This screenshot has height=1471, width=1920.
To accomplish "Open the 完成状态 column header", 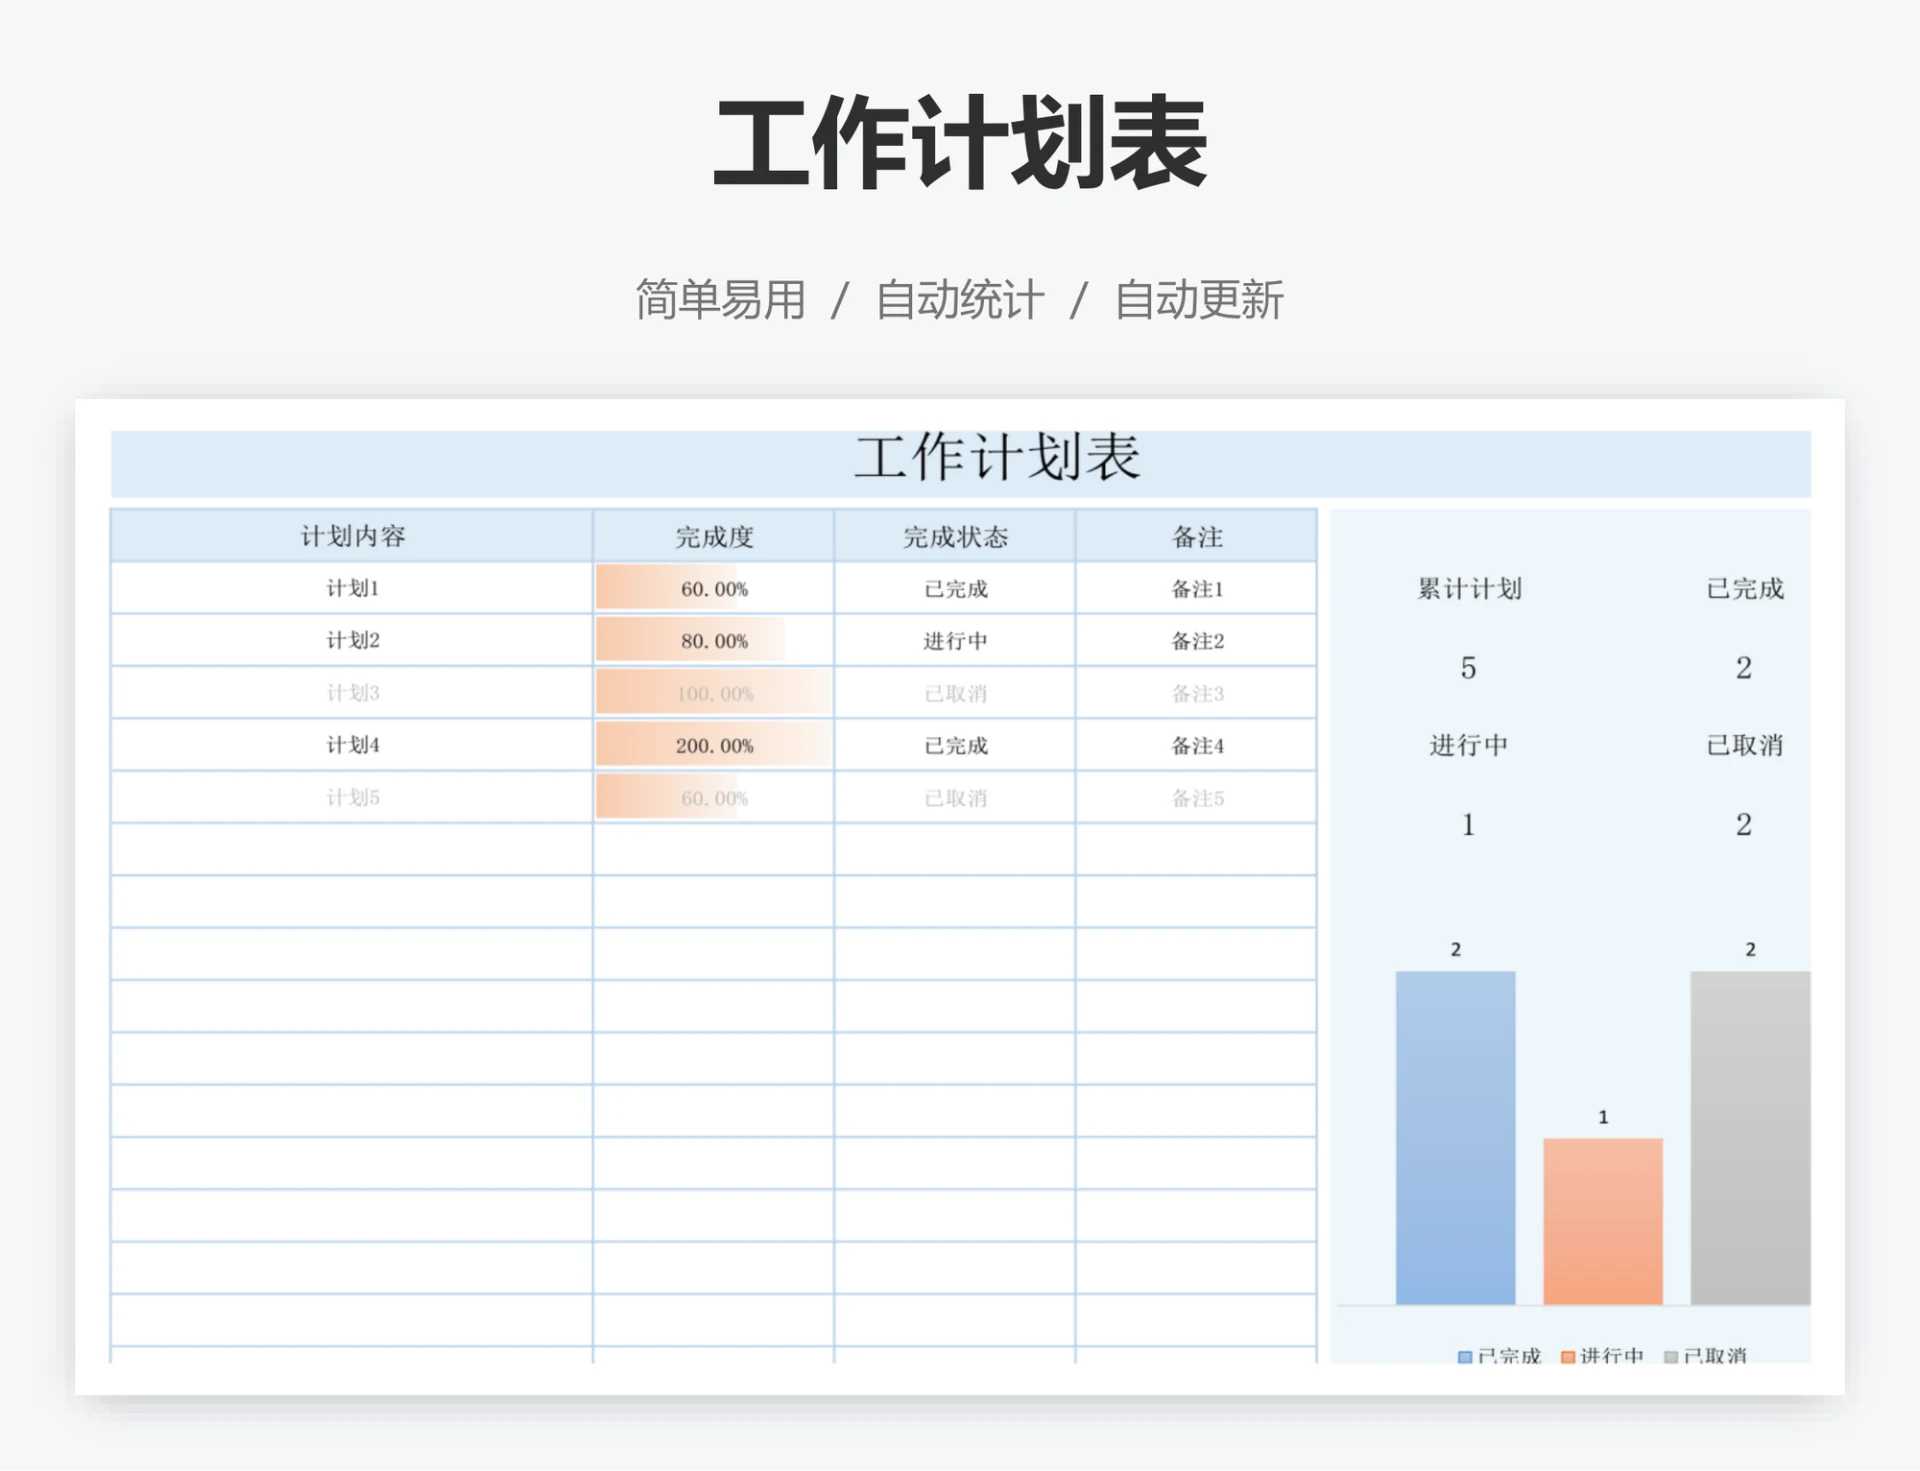I will point(954,536).
